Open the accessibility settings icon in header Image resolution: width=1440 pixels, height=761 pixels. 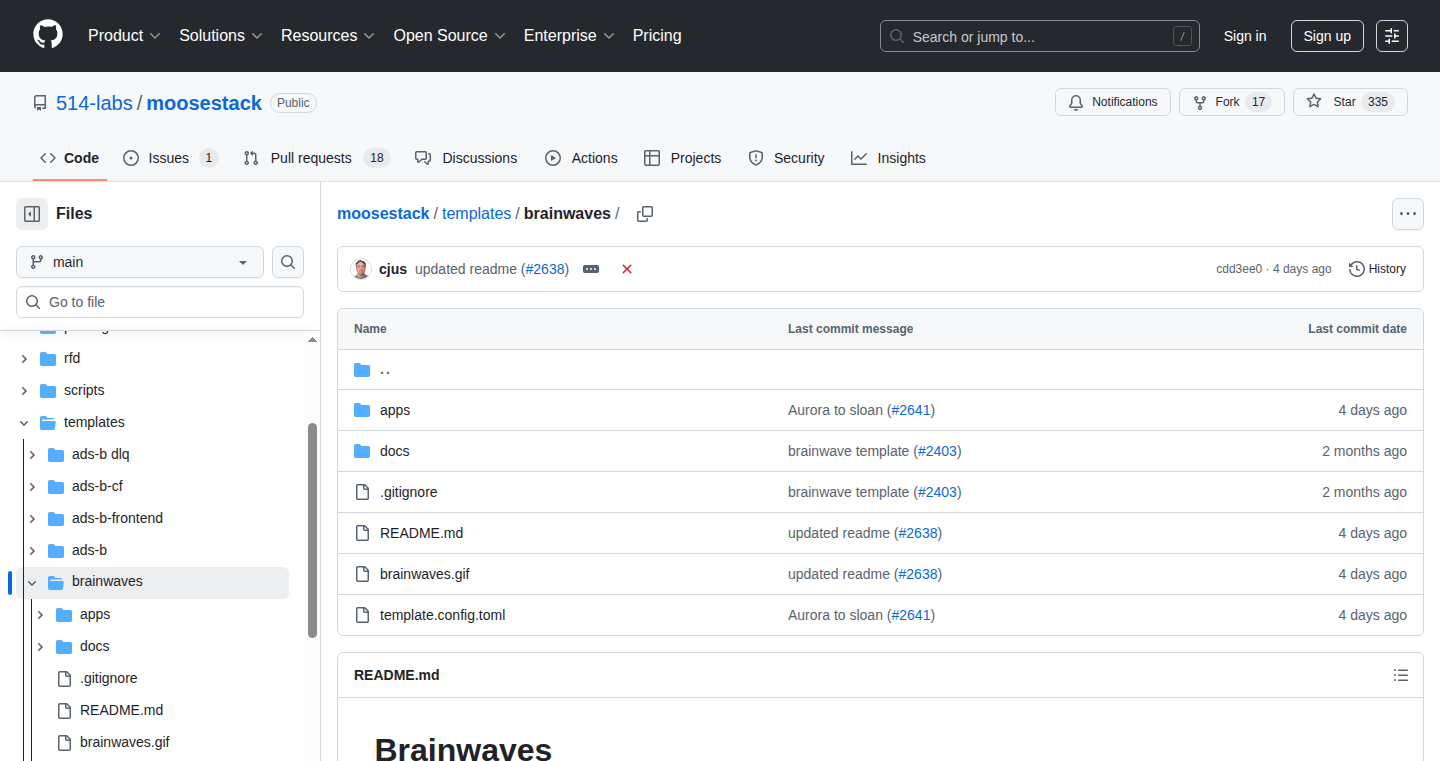click(x=1392, y=36)
